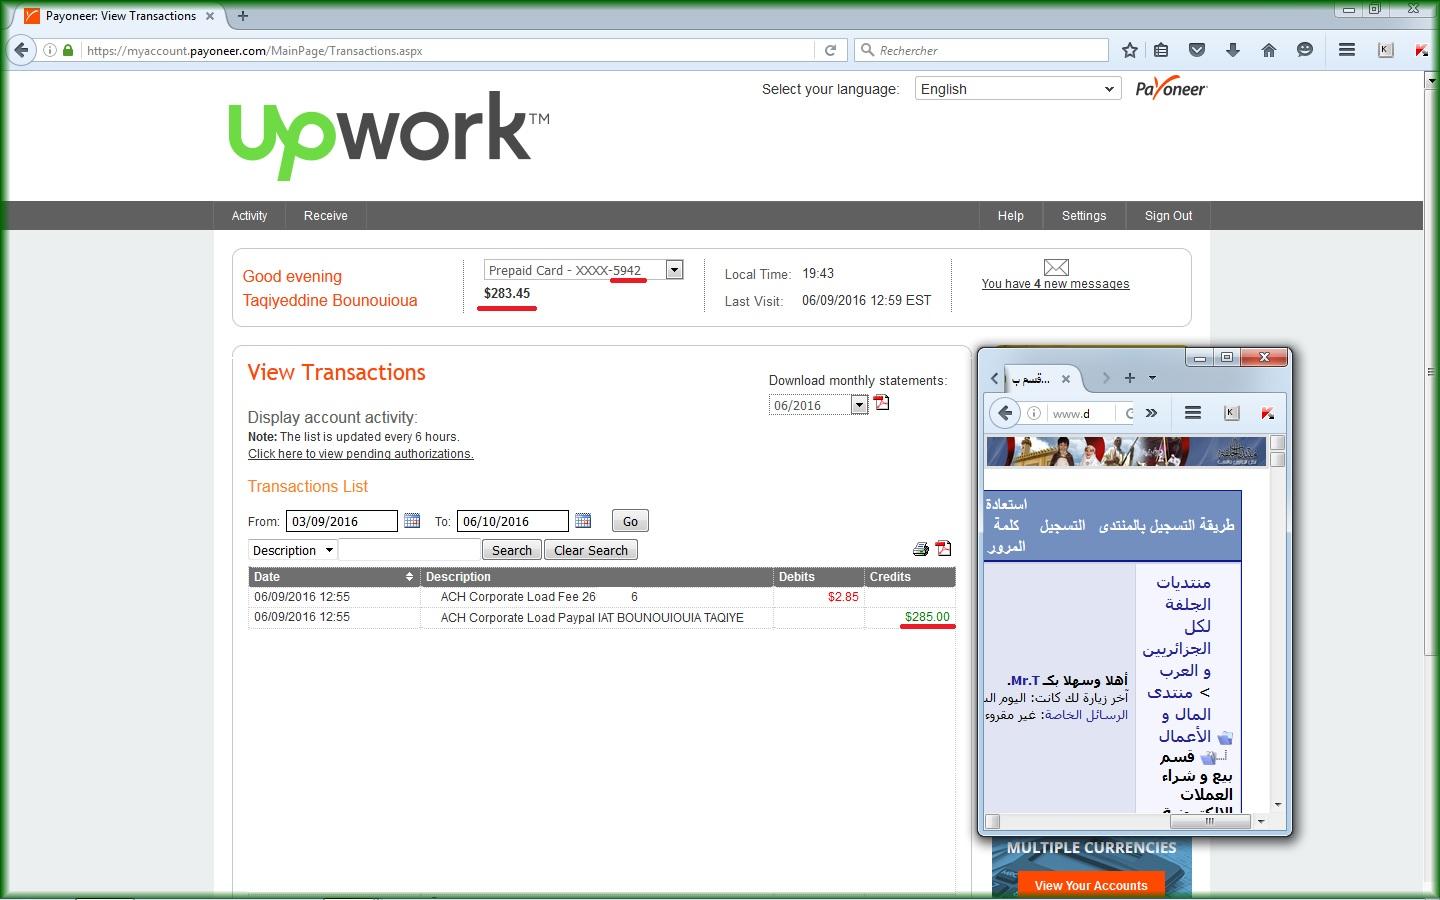Export transactions list to PDF
Screen dimensions: 1440x900
click(943, 548)
